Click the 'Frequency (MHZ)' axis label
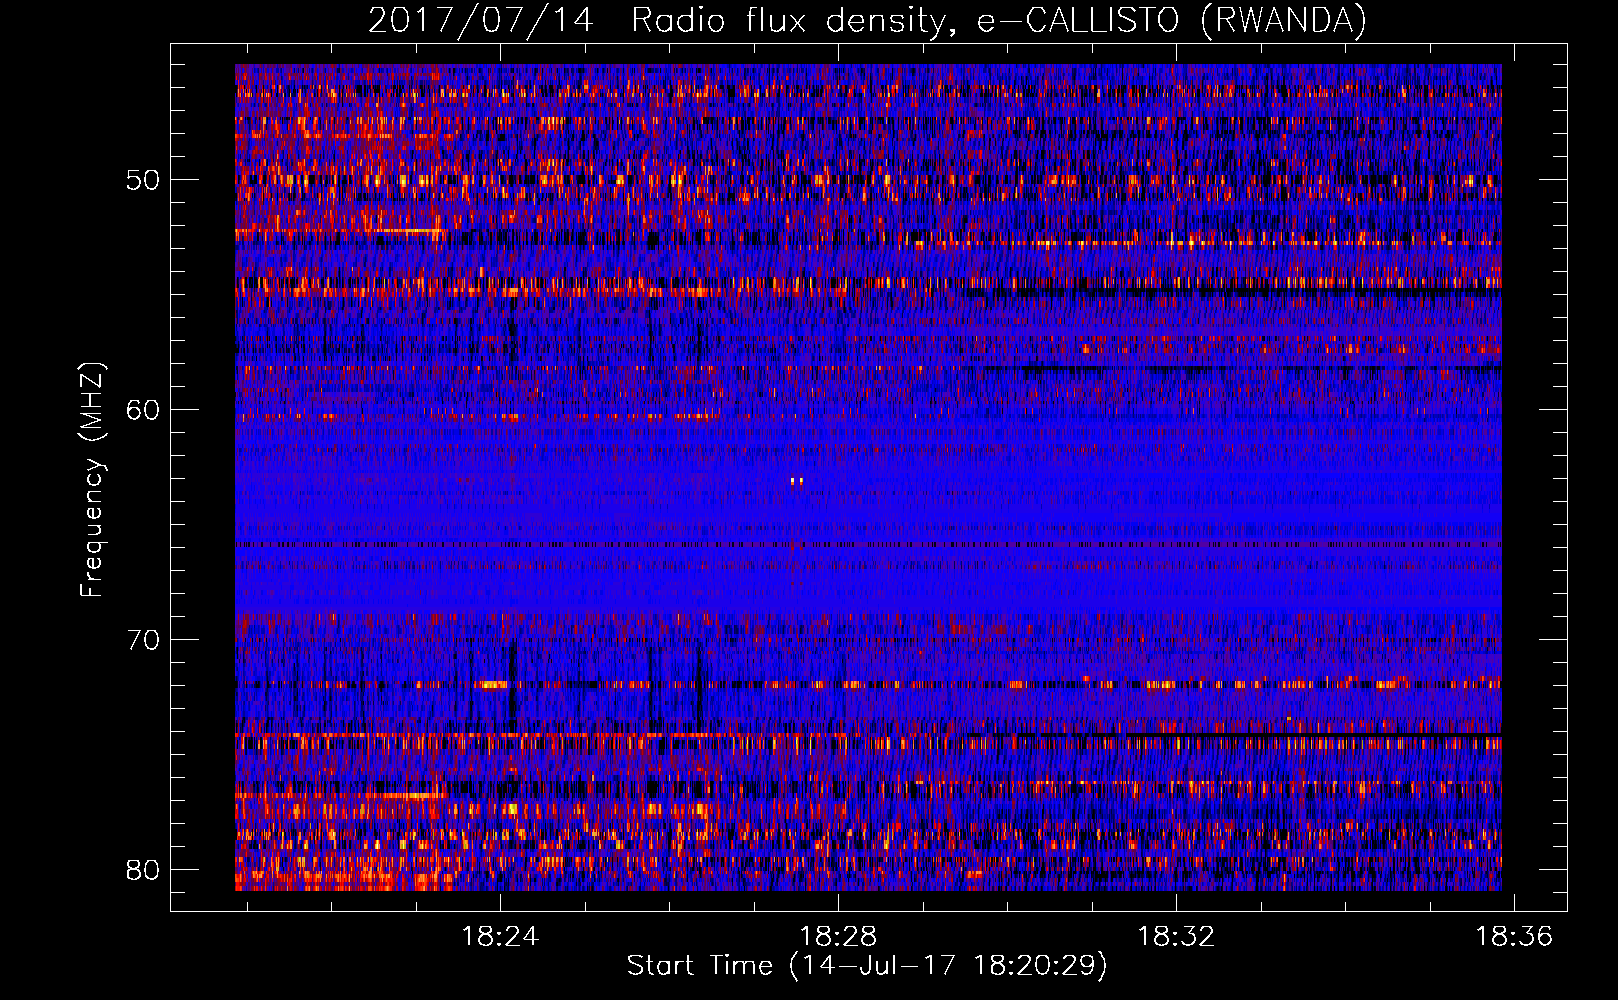Image resolution: width=1618 pixels, height=1000 pixels. tap(92, 480)
